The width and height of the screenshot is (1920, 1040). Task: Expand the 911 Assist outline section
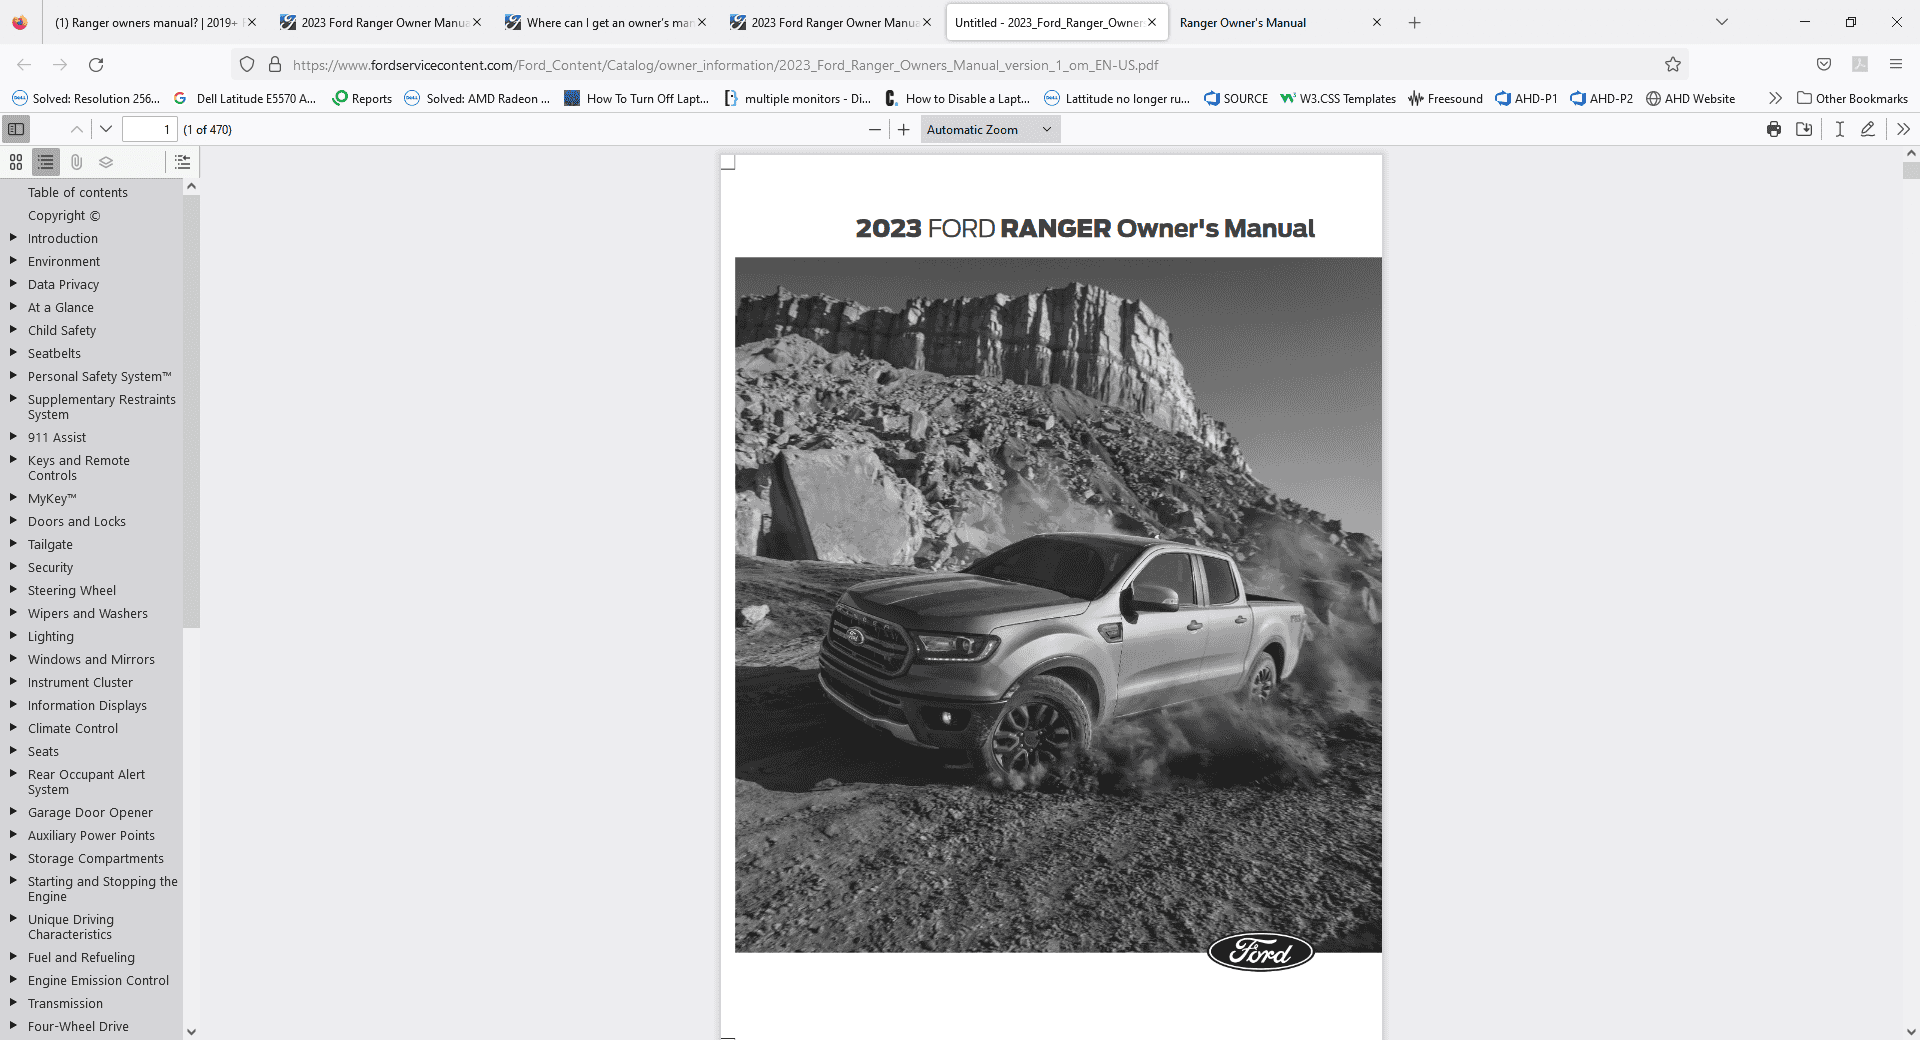click(x=13, y=437)
